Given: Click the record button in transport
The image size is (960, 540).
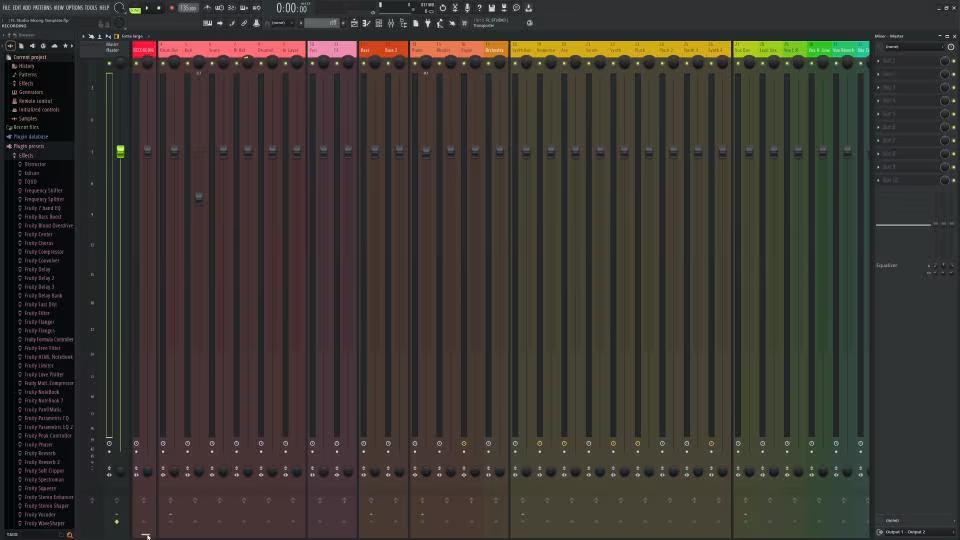Looking at the screenshot, I should [x=171, y=8].
